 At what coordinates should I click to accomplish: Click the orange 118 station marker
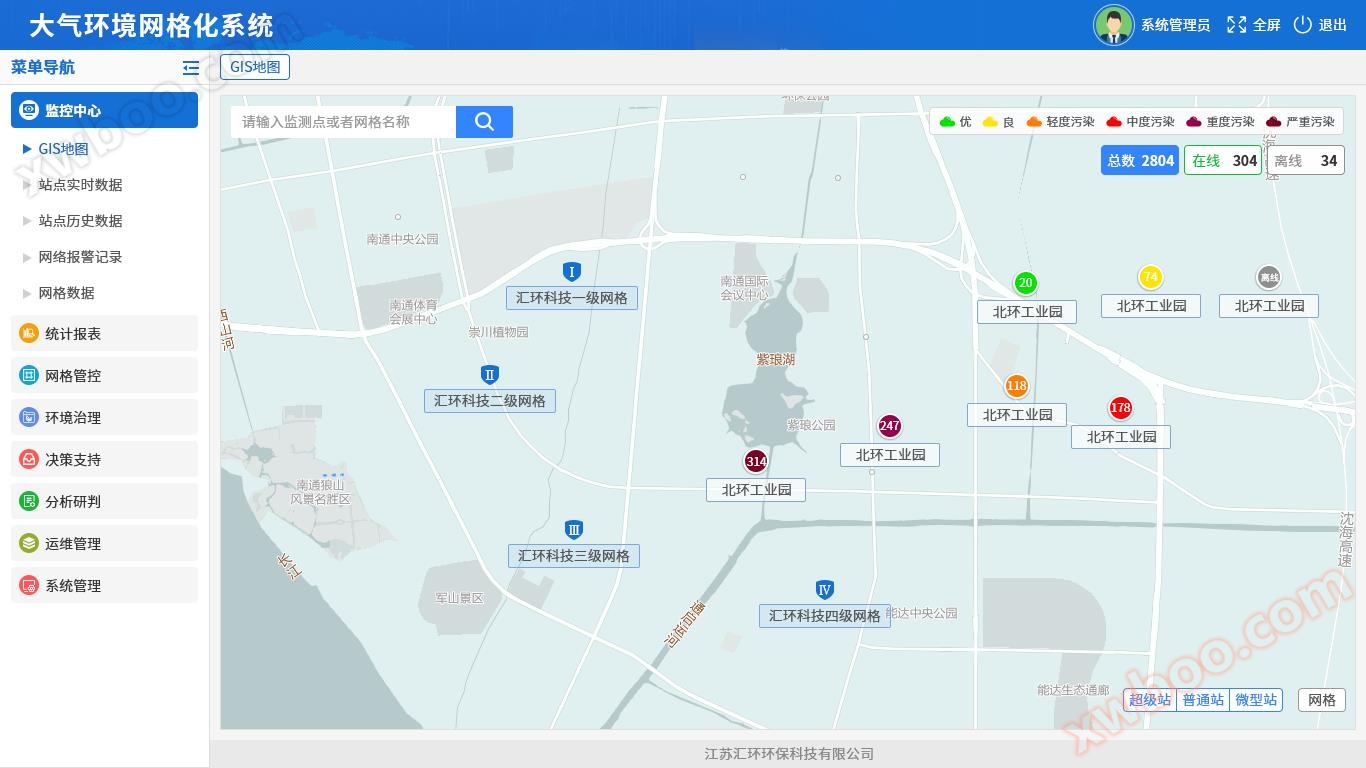[x=1016, y=386]
